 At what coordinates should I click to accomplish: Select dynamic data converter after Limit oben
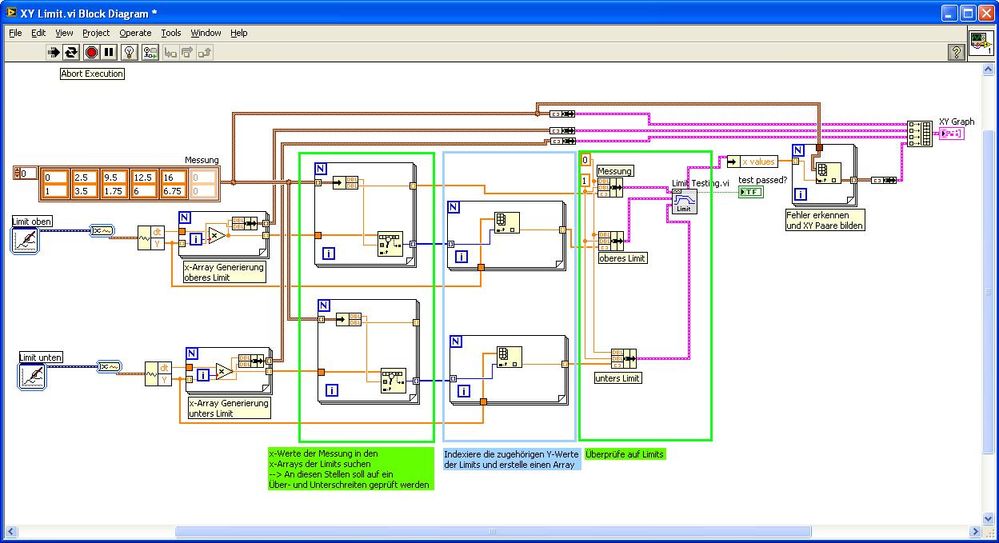click(x=102, y=231)
